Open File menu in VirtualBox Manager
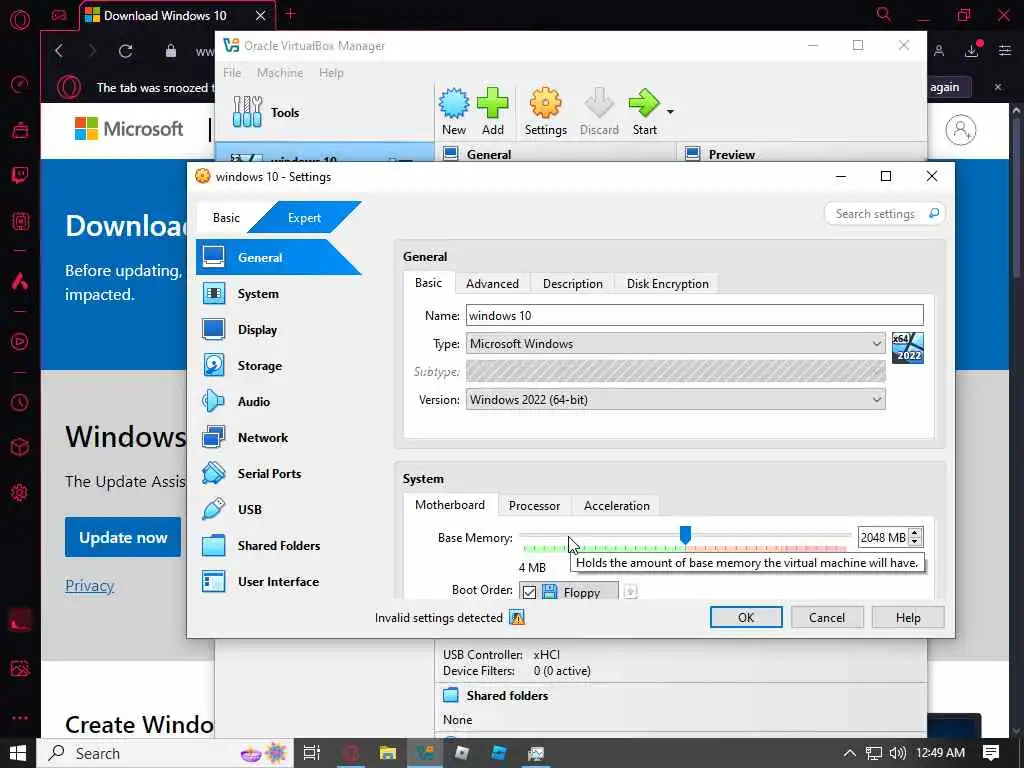The image size is (1024, 768). click(232, 72)
